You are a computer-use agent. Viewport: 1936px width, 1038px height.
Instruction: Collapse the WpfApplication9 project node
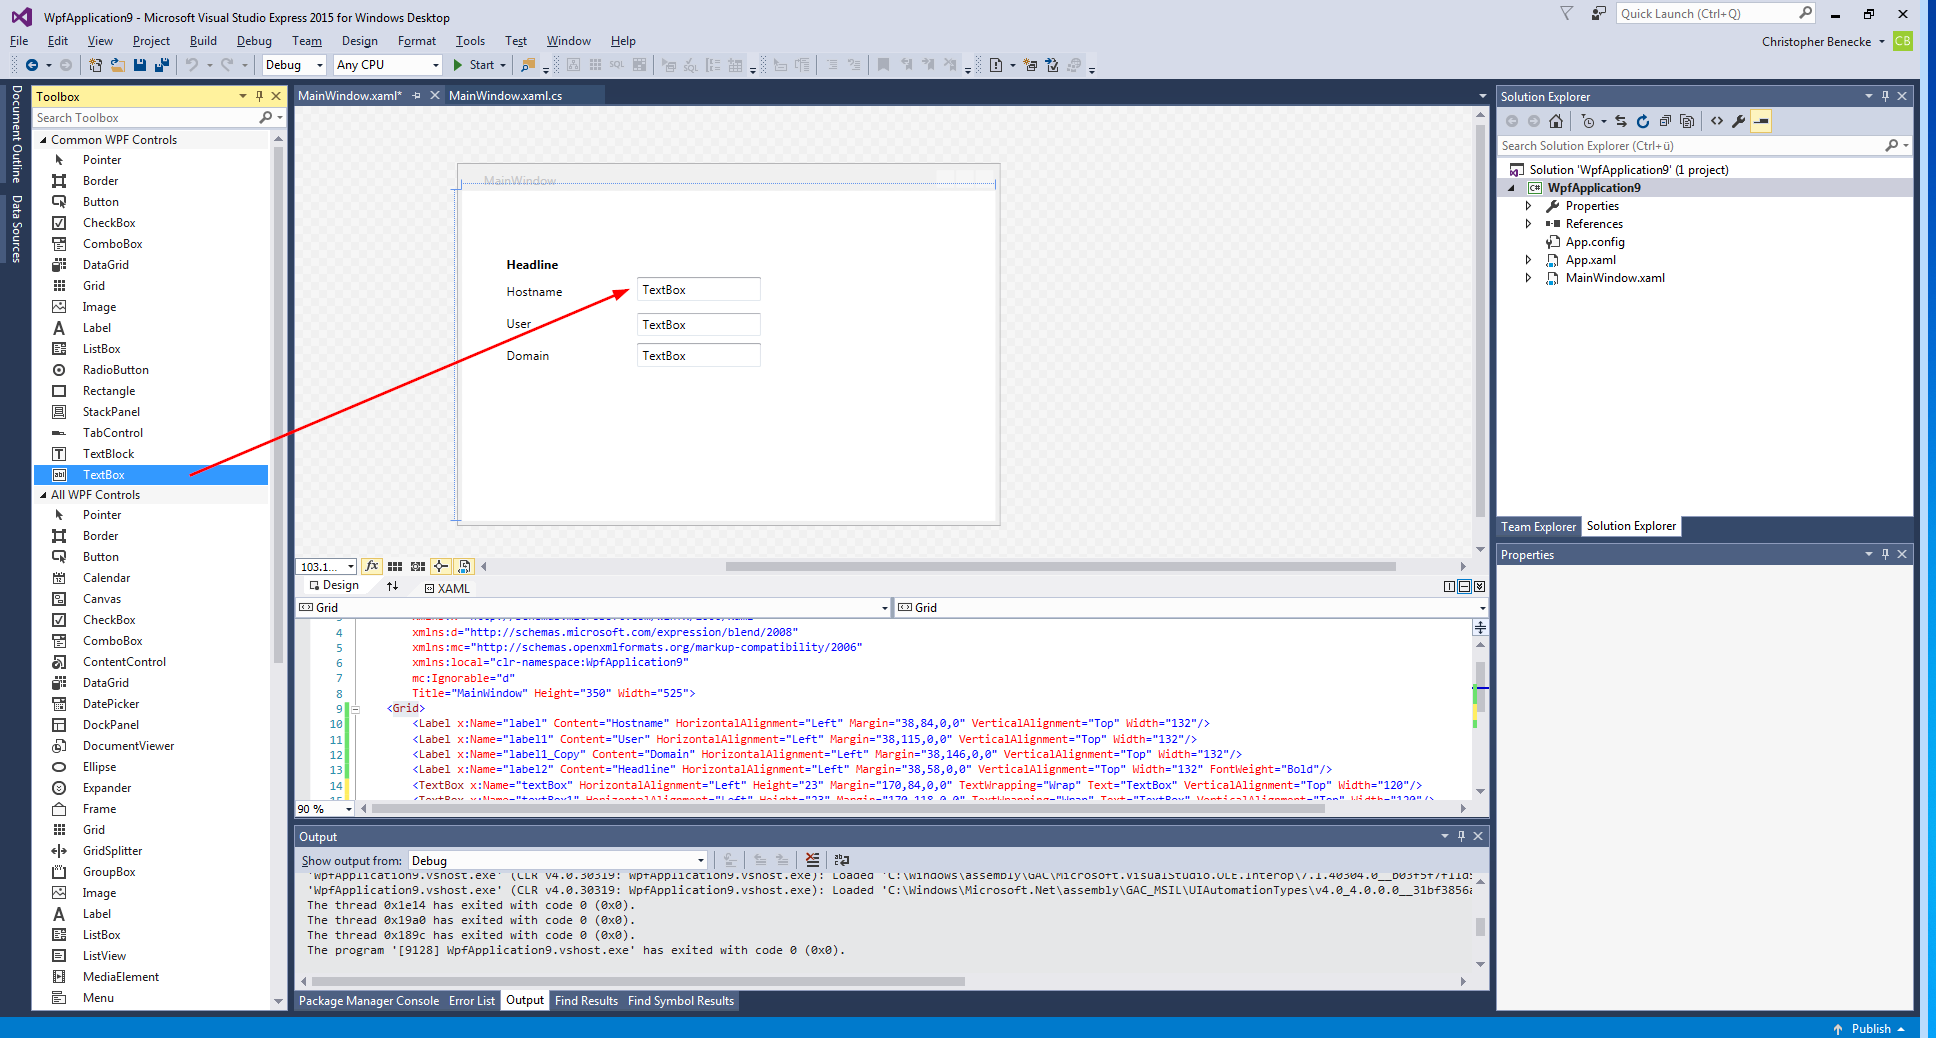click(1513, 187)
